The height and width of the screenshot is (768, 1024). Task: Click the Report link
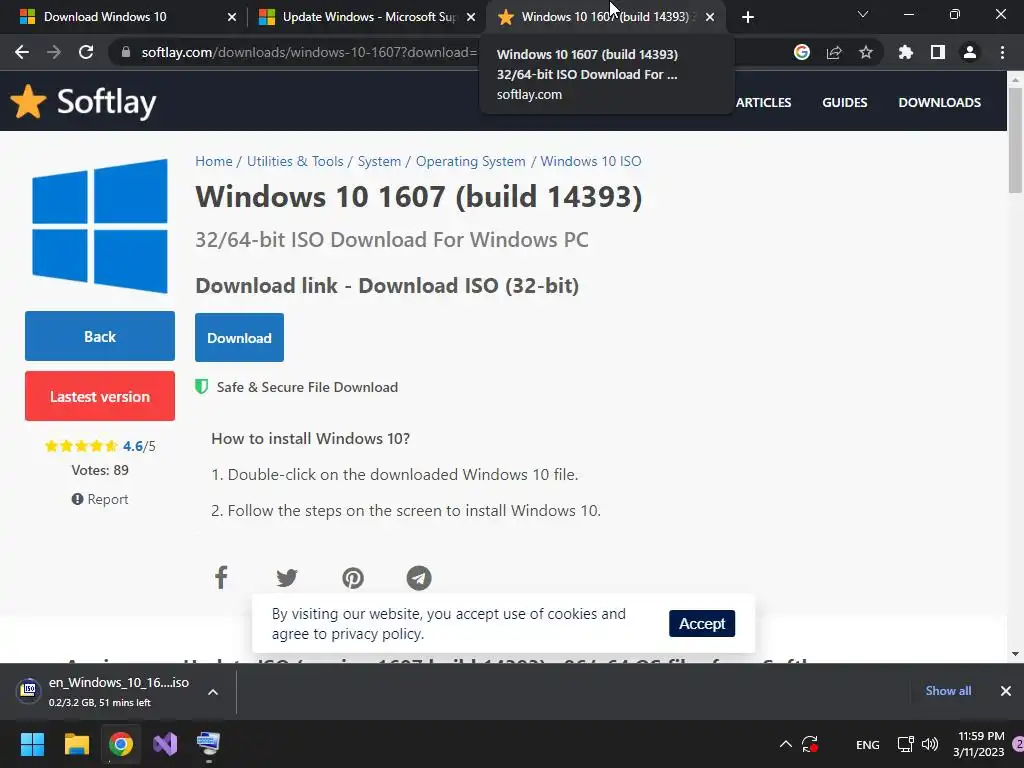(x=100, y=500)
